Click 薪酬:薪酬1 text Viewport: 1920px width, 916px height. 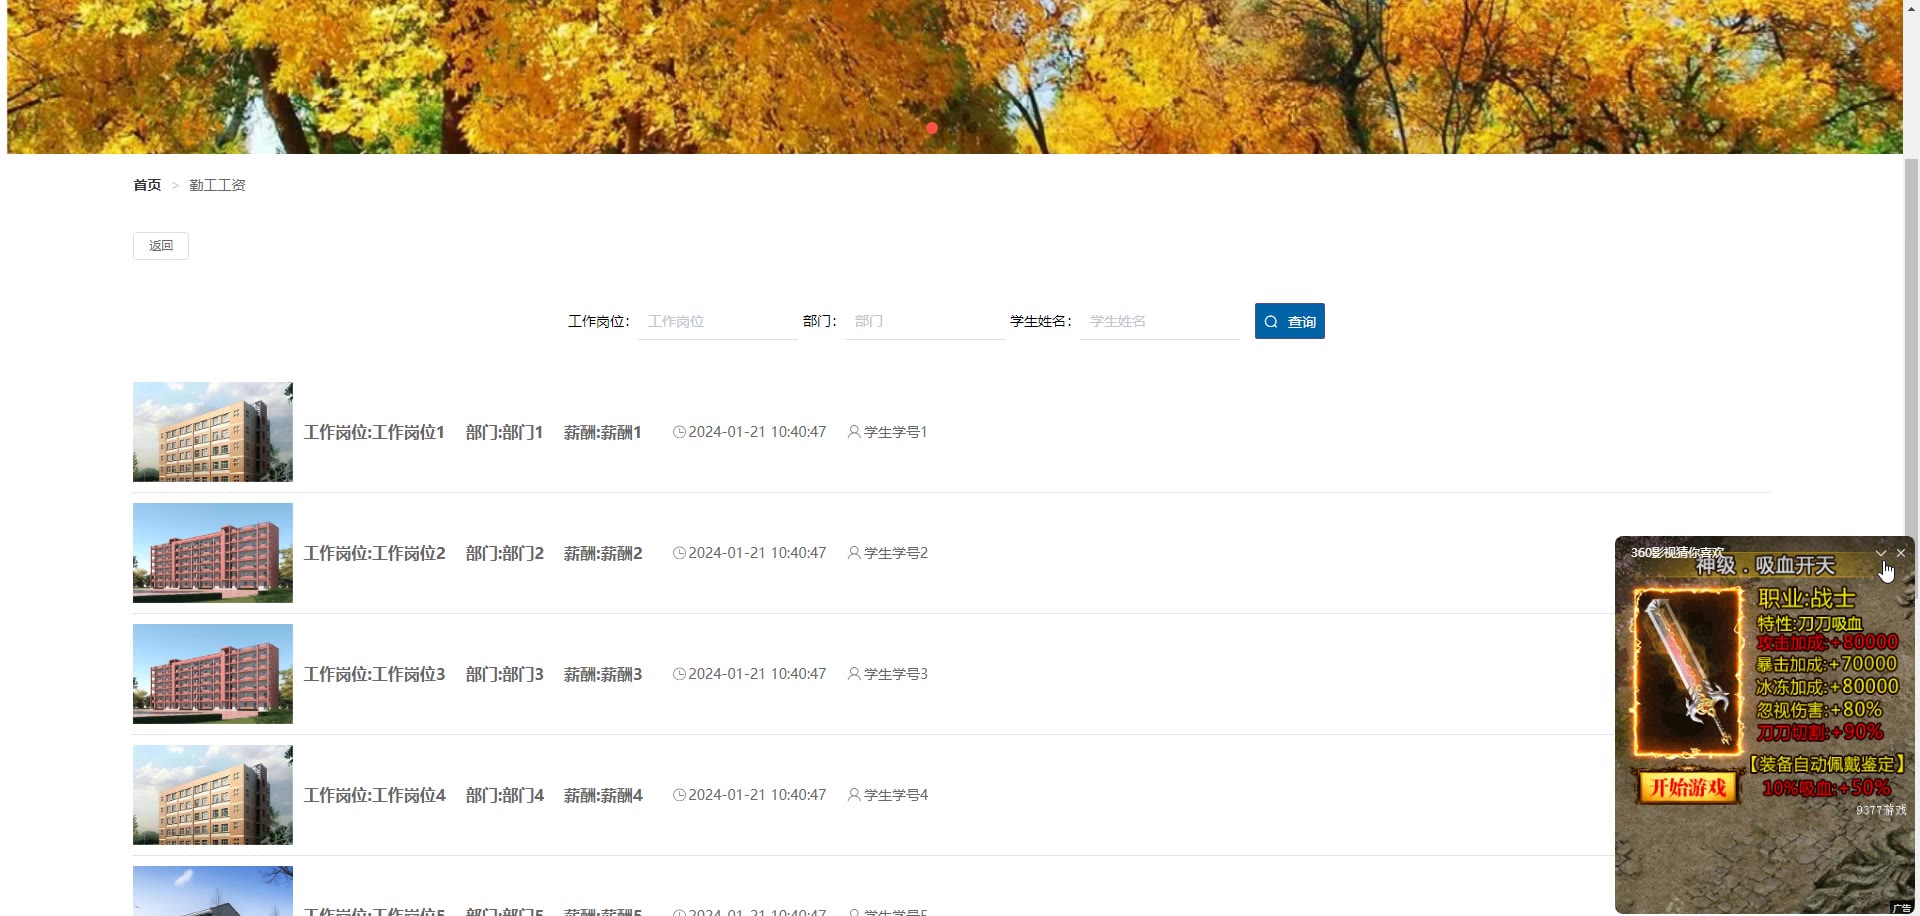[x=602, y=432]
